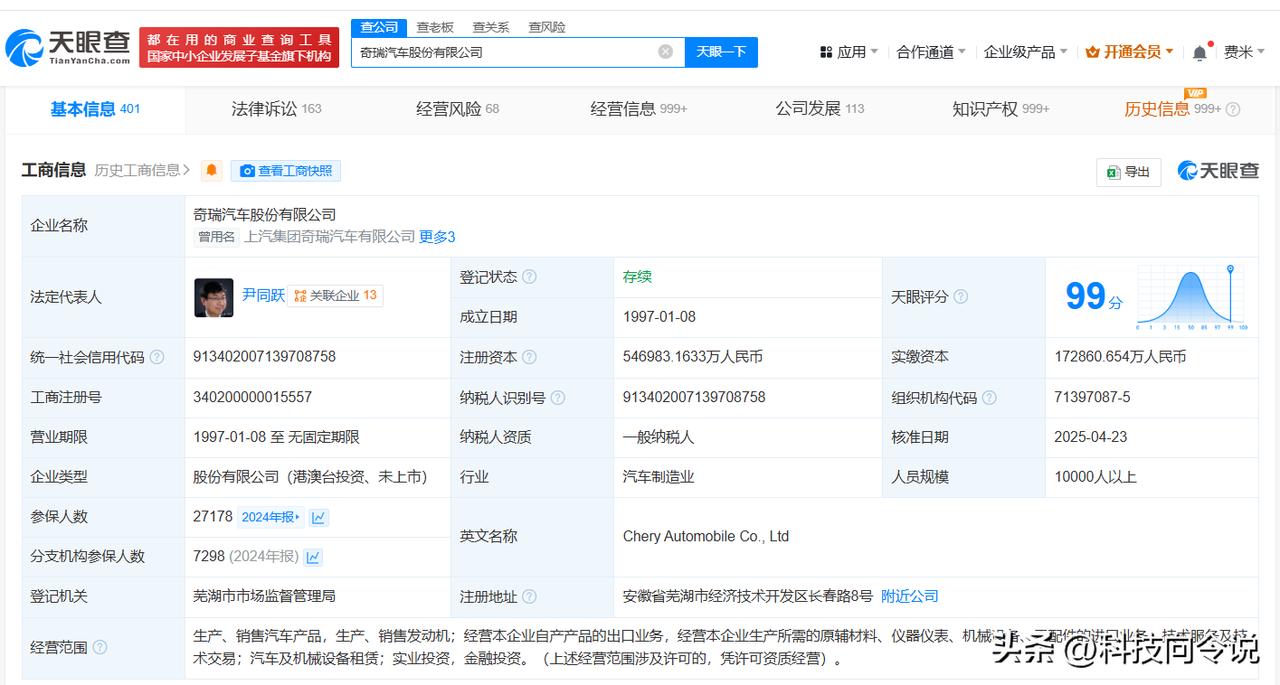
Task: Select organization code 71397087-5
Action: pos(1092,397)
